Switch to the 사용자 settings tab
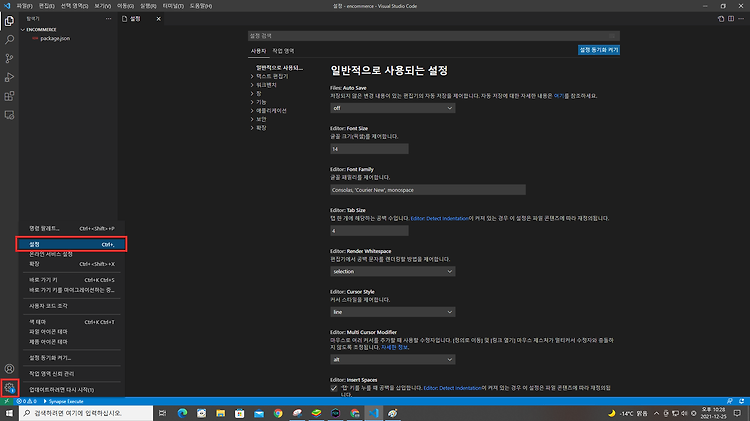The image size is (750, 421). pyautogui.click(x=258, y=51)
